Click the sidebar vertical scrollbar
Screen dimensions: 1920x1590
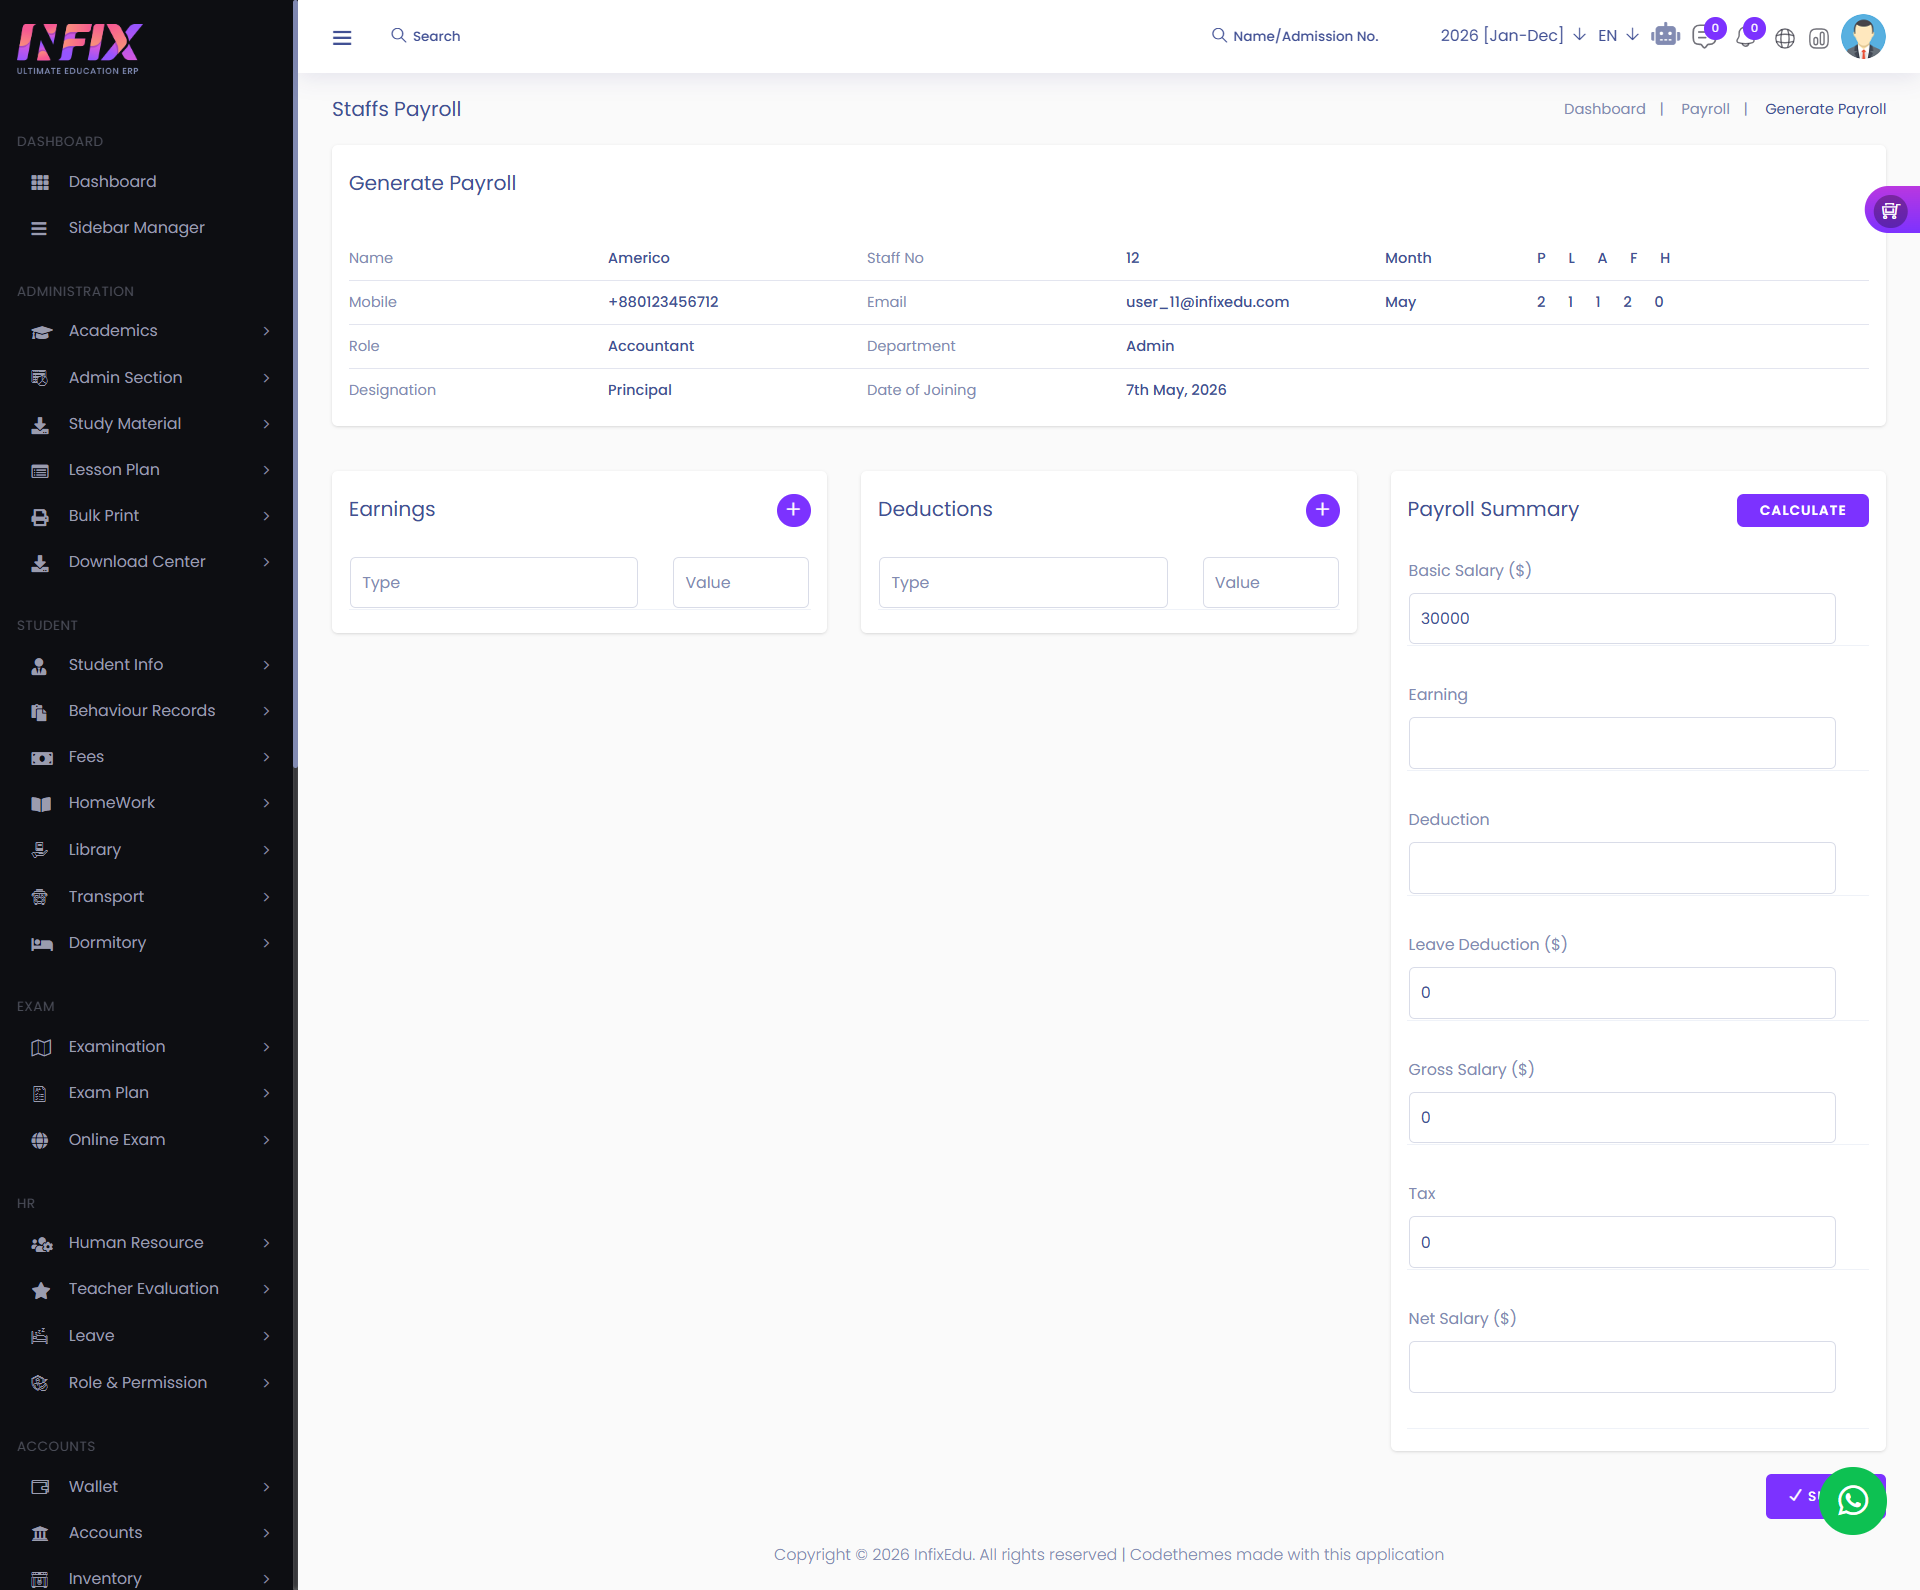pos(295,384)
